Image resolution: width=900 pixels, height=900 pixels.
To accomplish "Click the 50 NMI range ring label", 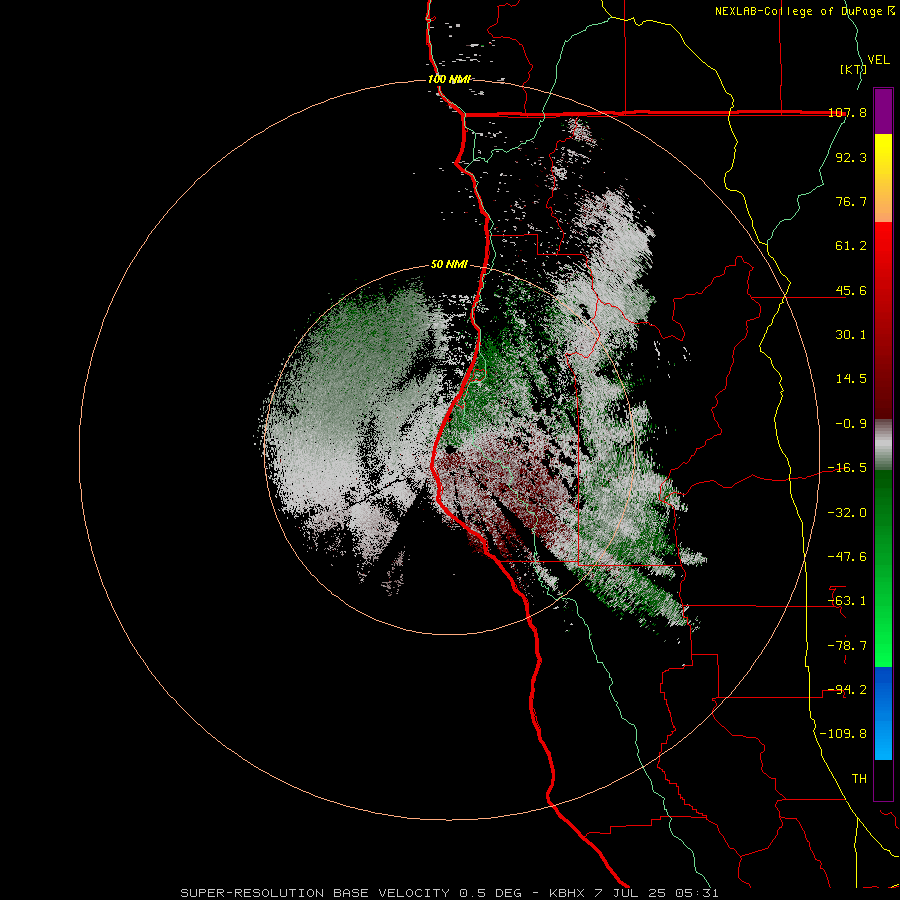I will [449, 265].
